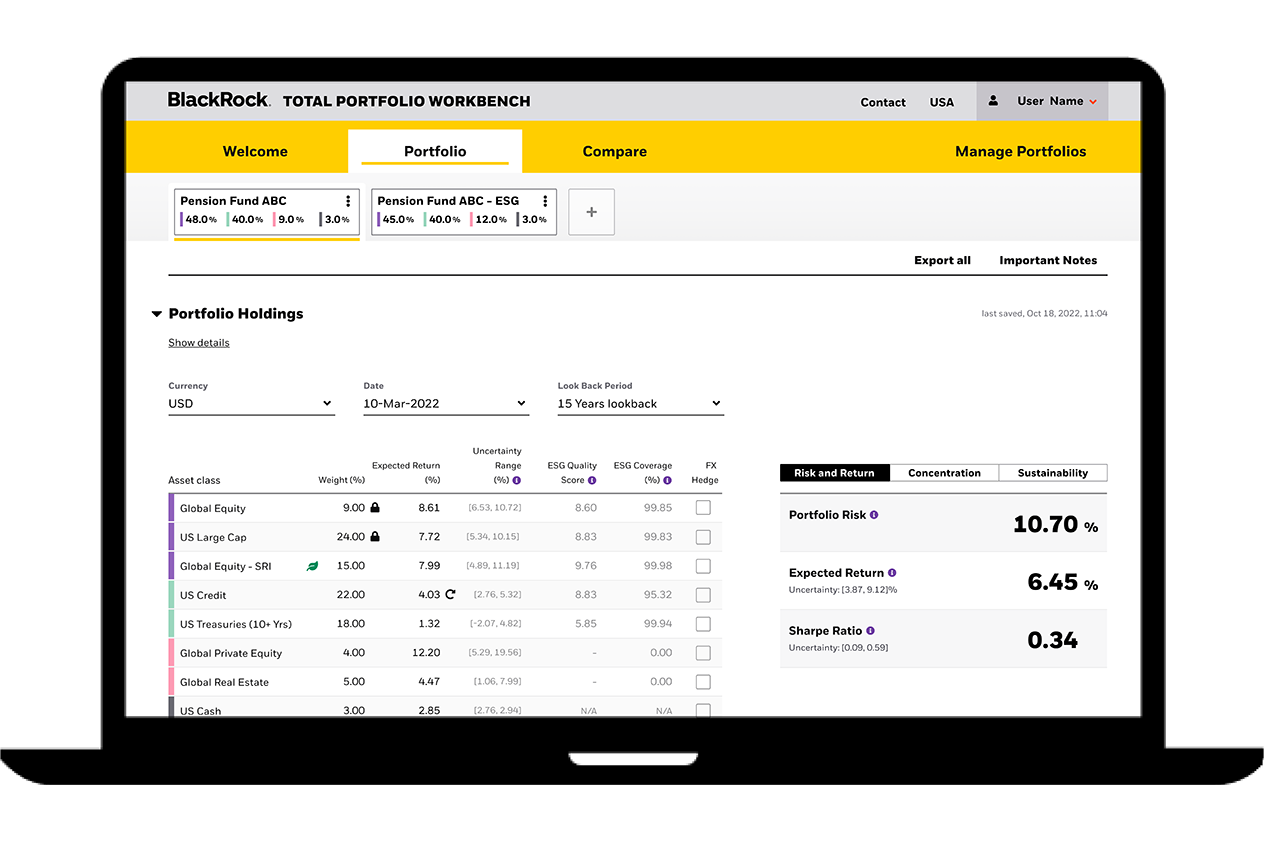Enable FX Hedge for Global Equity
The height and width of the screenshot is (842, 1264).
pos(703,508)
